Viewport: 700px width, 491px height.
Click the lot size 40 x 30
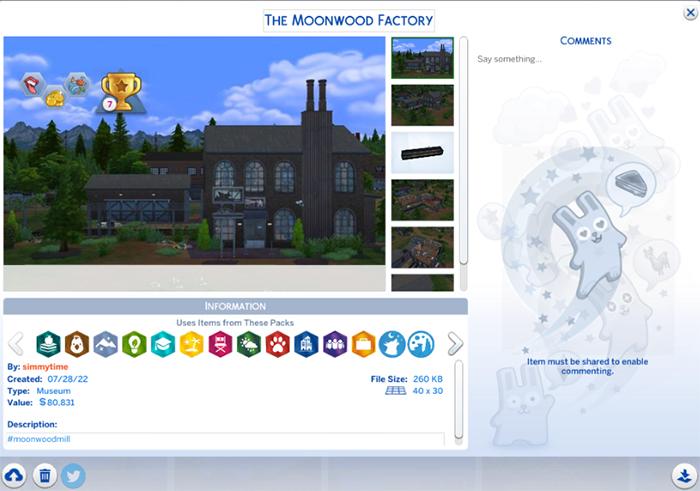[428, 391]
